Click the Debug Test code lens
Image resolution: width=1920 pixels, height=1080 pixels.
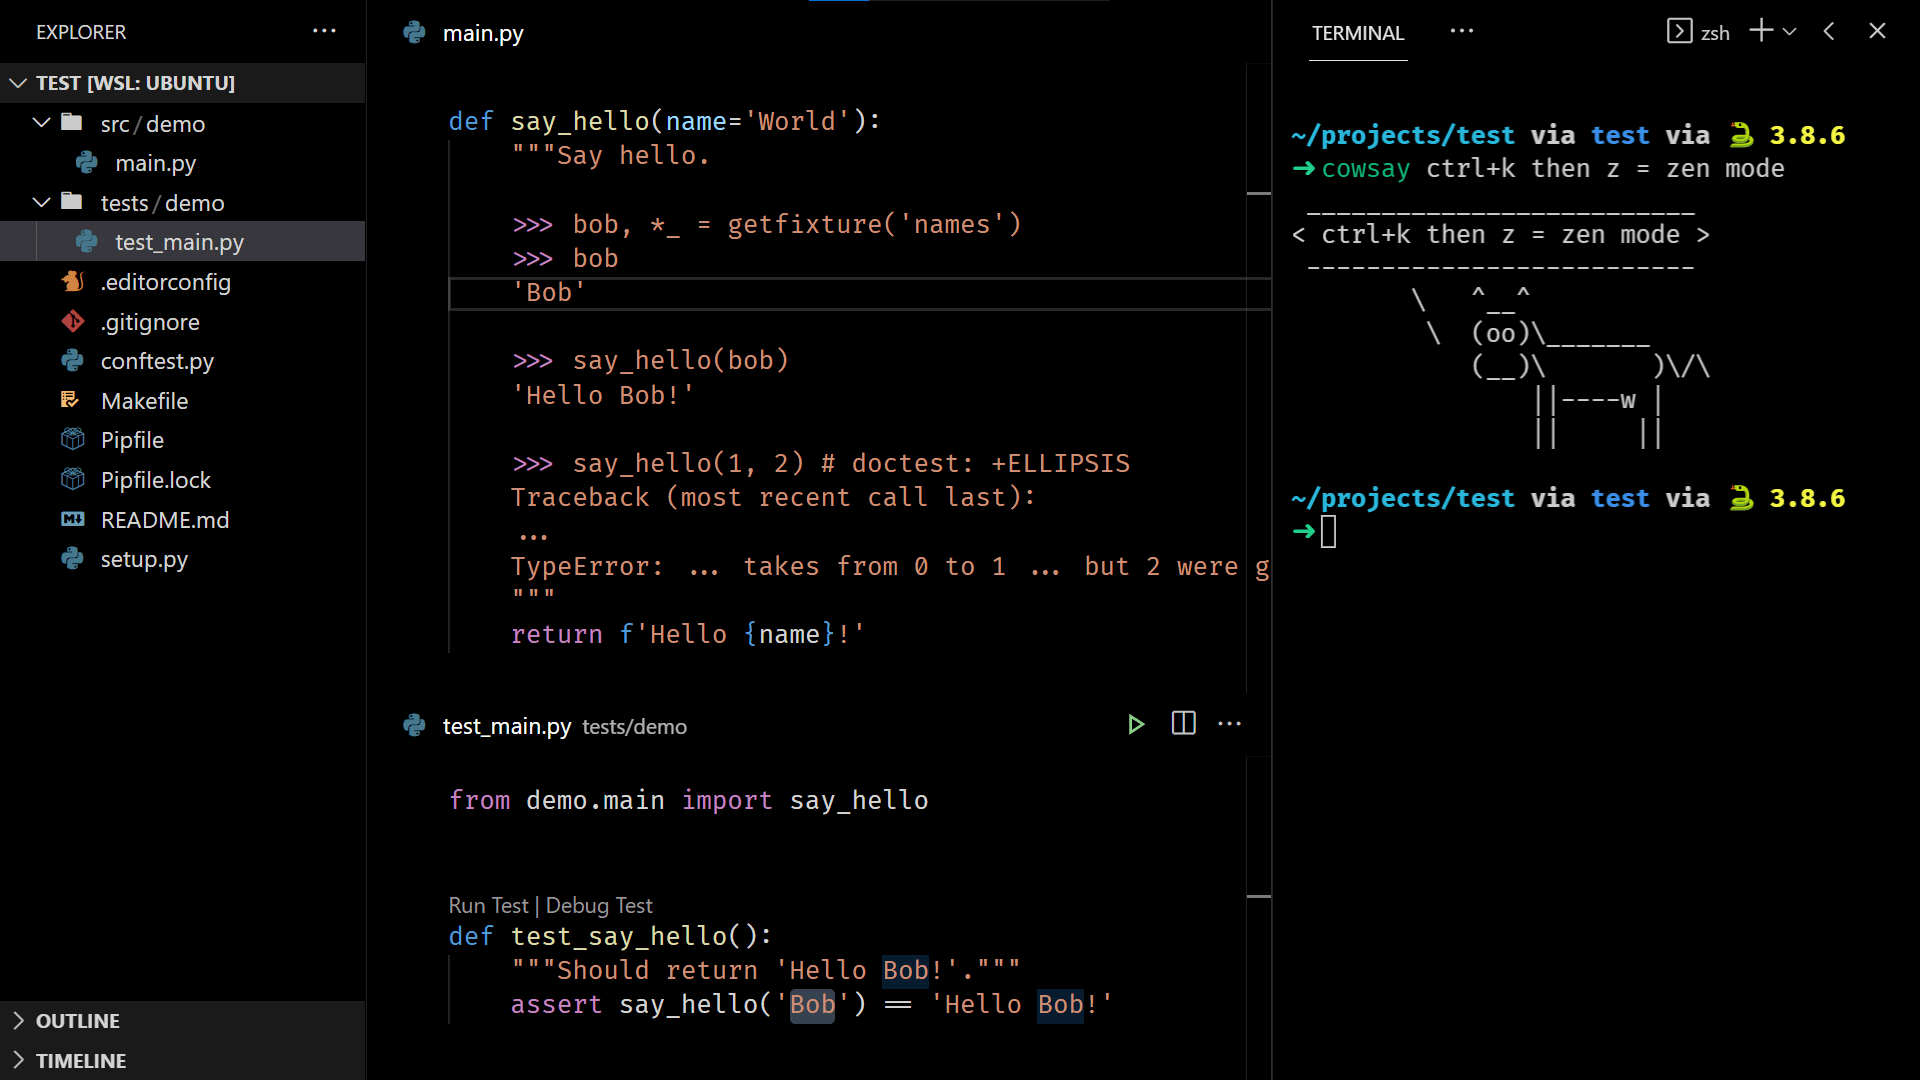point(598,905)
